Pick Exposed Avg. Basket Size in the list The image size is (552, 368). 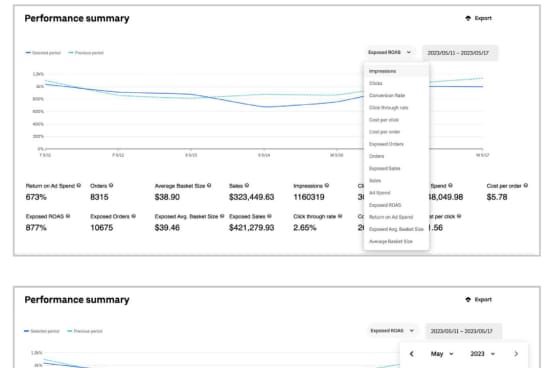pyautogui.click(x=396, y=229)
